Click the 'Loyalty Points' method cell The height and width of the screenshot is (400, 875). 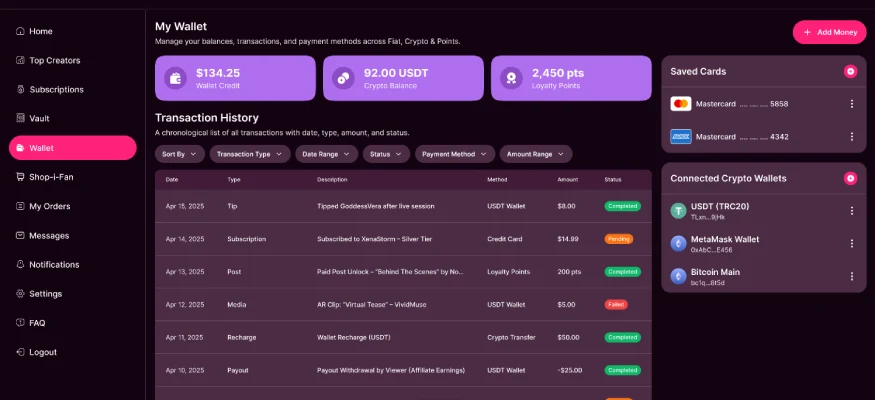508,272
